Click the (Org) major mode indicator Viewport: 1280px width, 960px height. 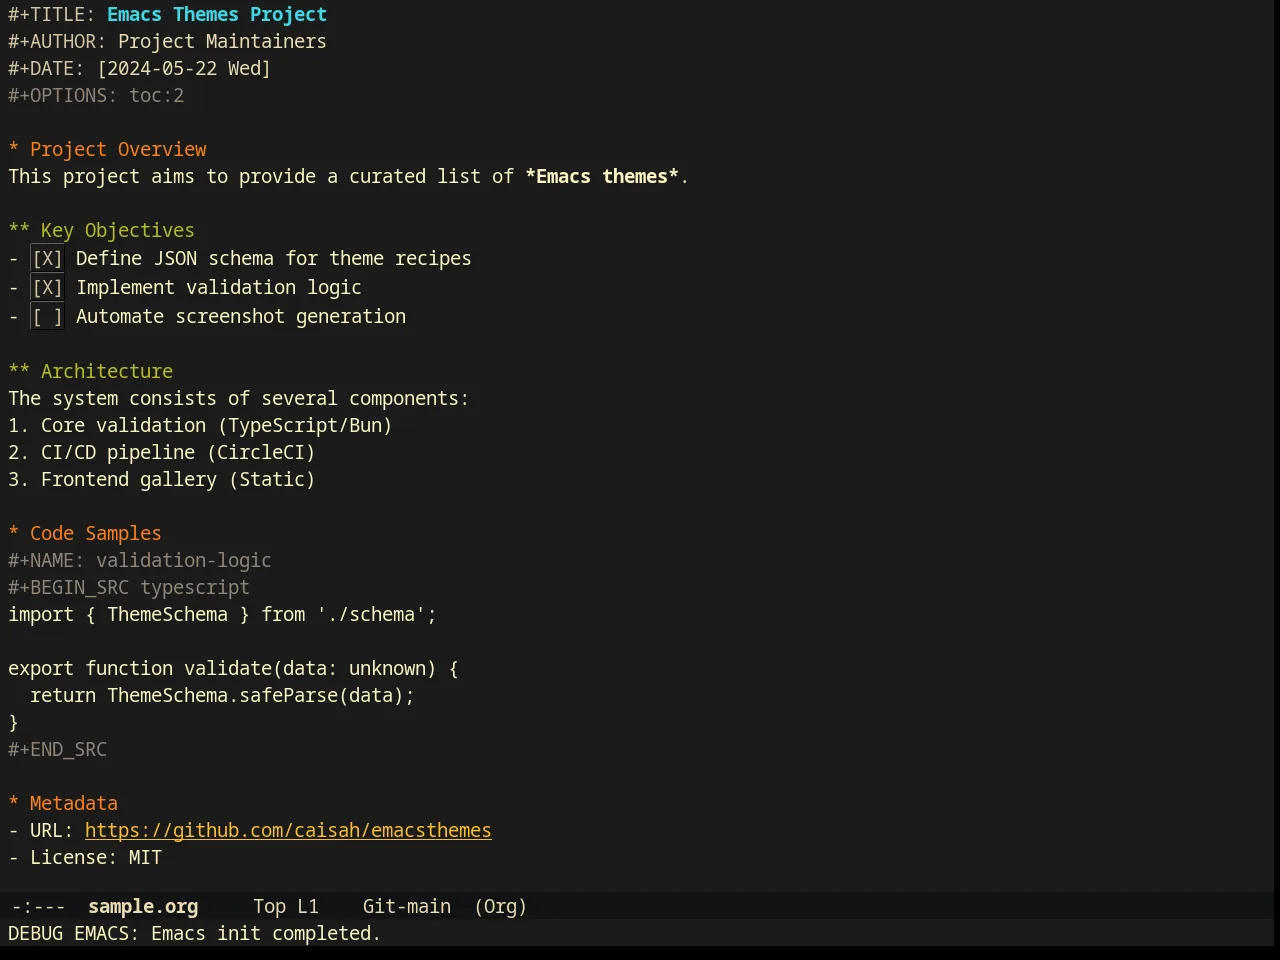[x=500, y=906]
